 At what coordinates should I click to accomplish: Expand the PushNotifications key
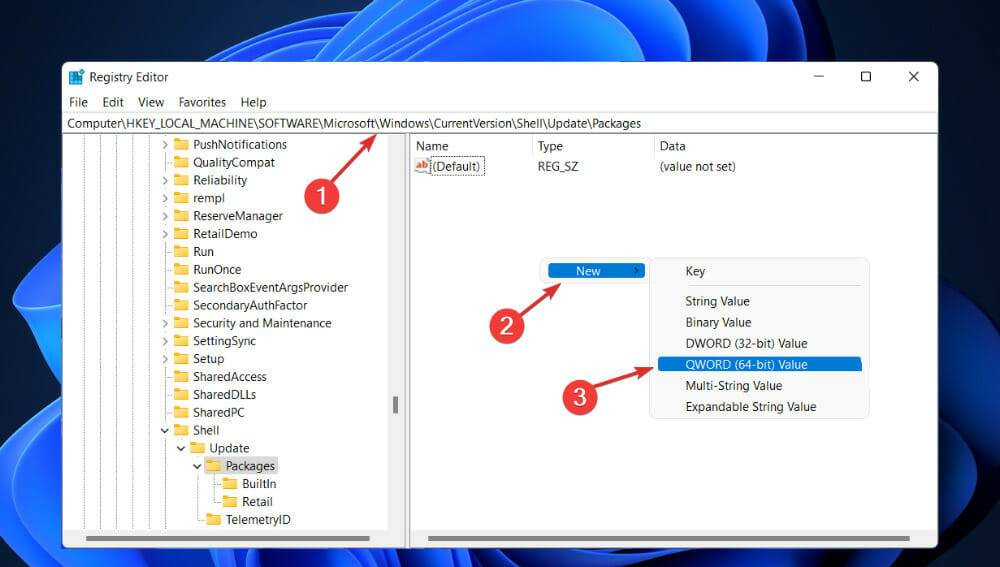[x=165, y=145]
